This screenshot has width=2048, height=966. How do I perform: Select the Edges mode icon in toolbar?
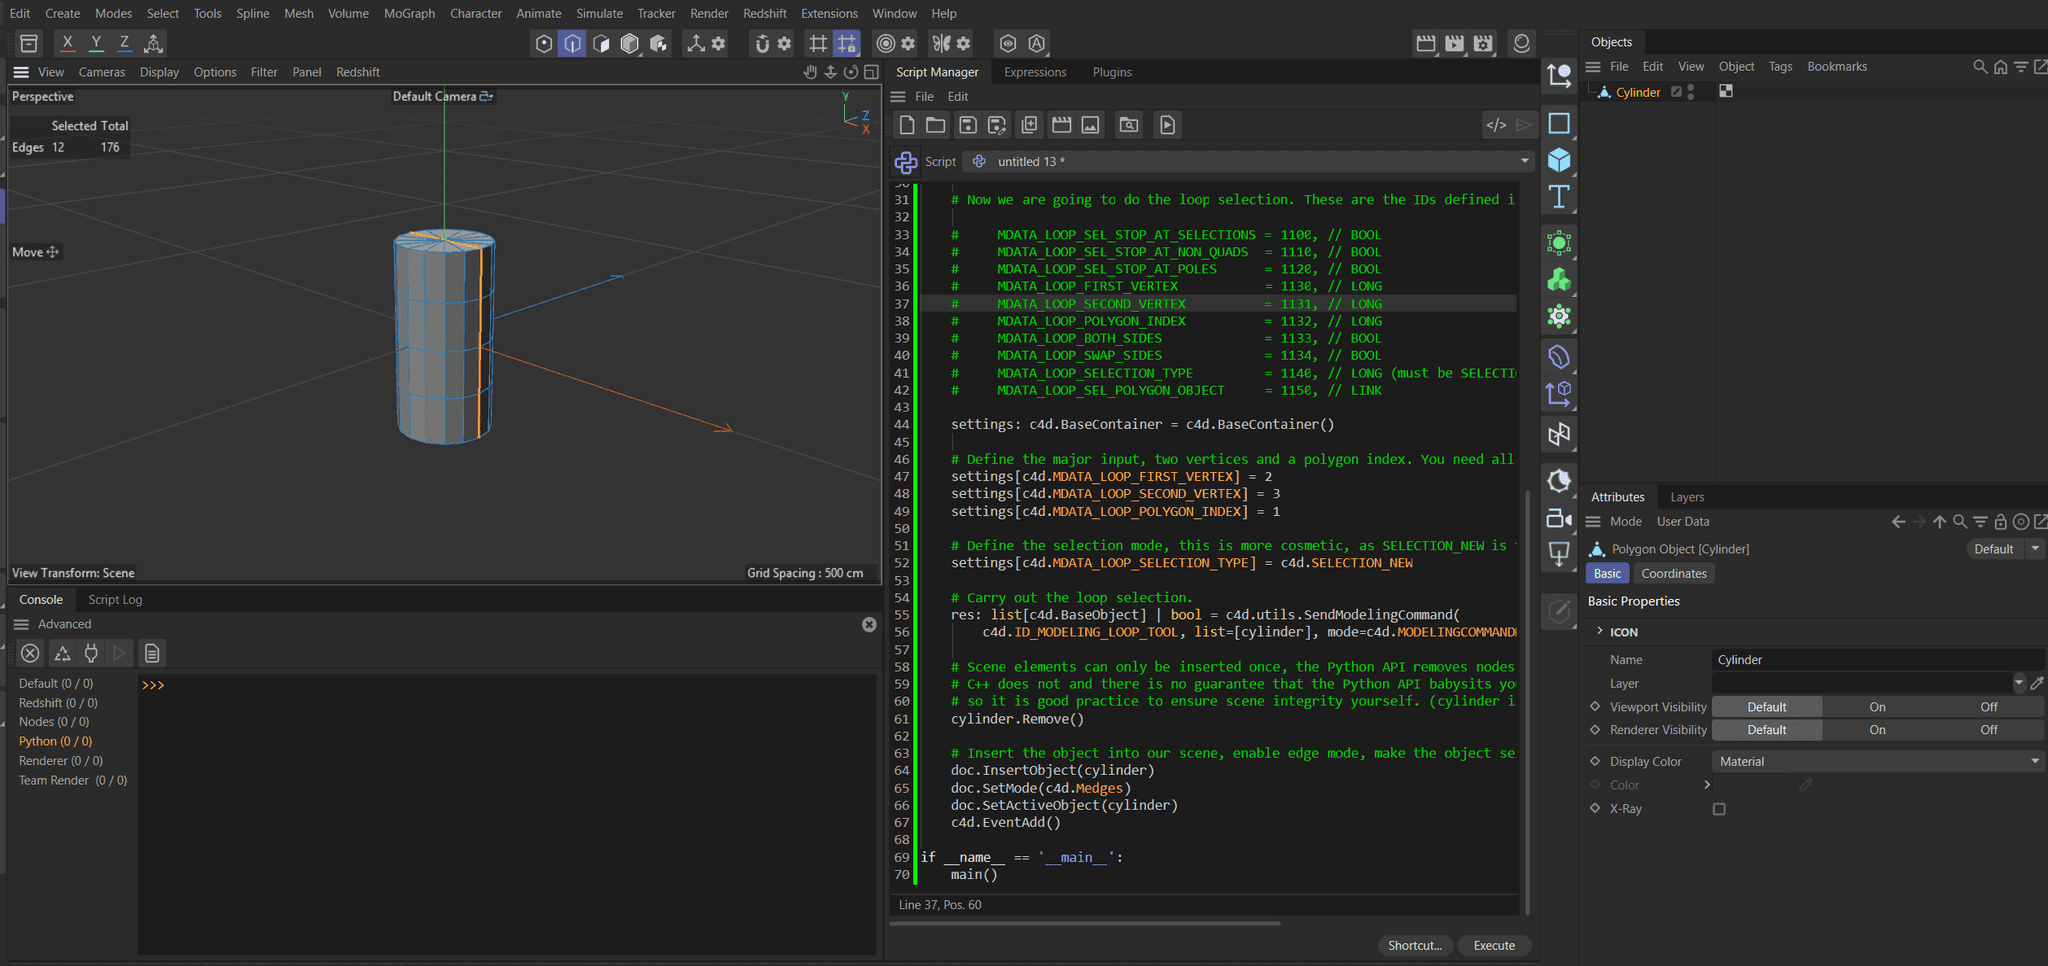pos(572,43)
